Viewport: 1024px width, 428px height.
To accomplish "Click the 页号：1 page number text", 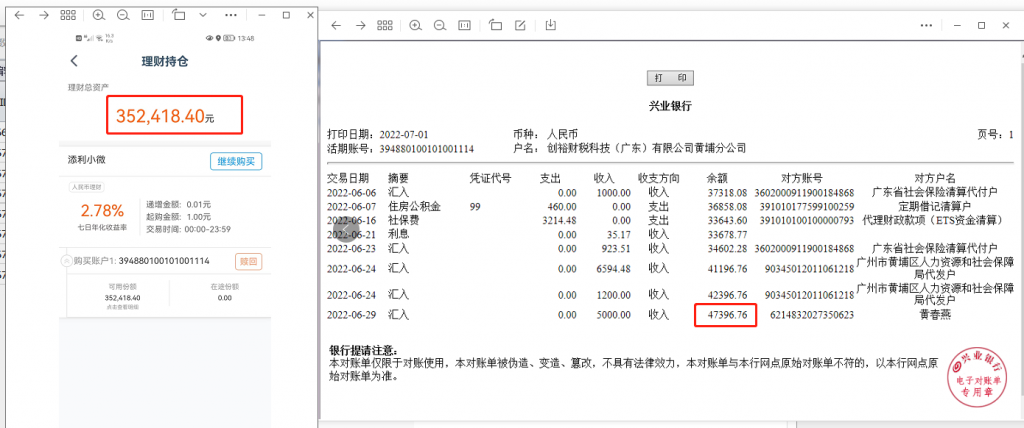I will click(x=995, y=135).
